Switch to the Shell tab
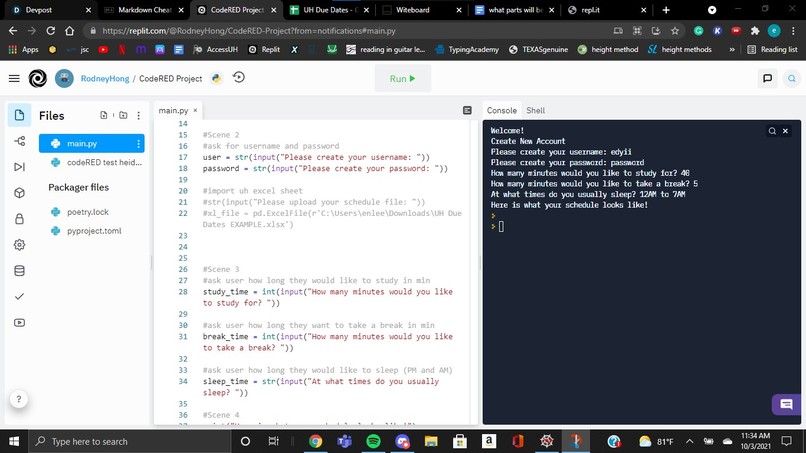Viewport: 806px width, 453px height. (x=536, y=110)
